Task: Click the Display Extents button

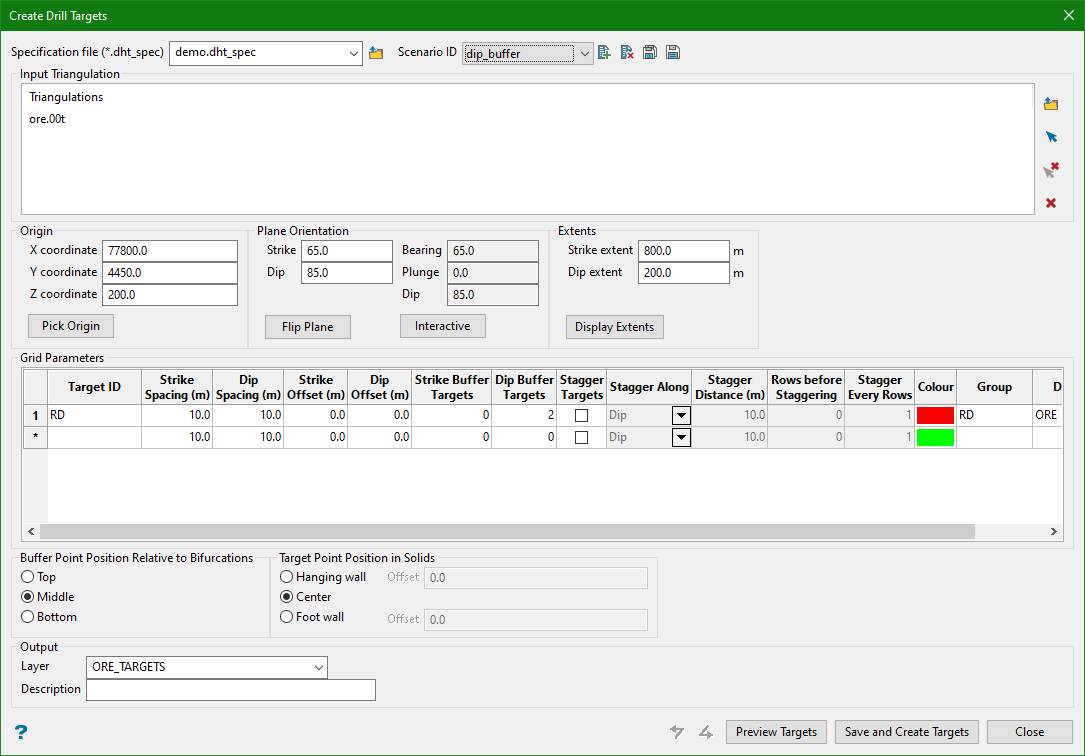Action: click(x=614, y=327)
